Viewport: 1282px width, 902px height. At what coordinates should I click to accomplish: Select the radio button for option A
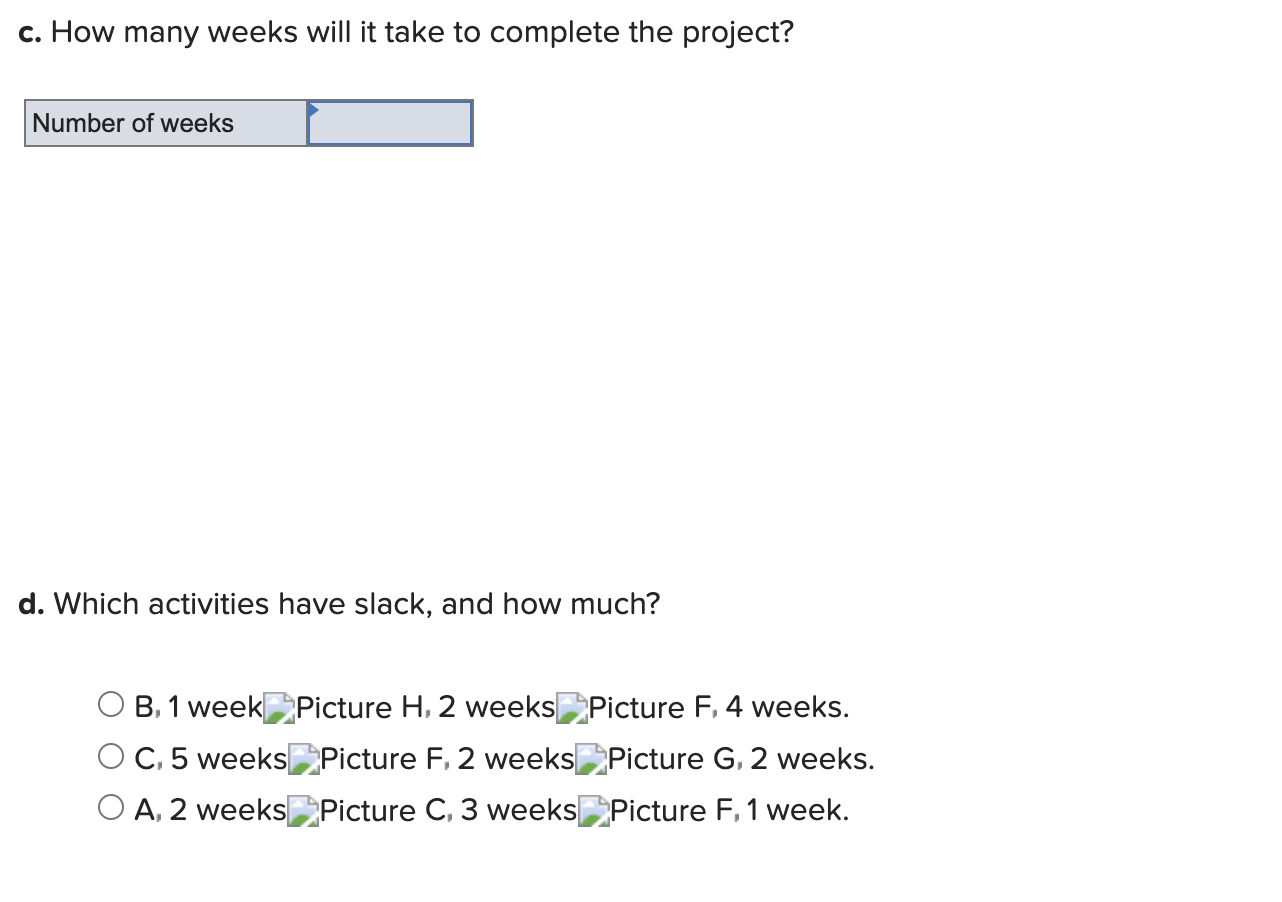[111, 806]
